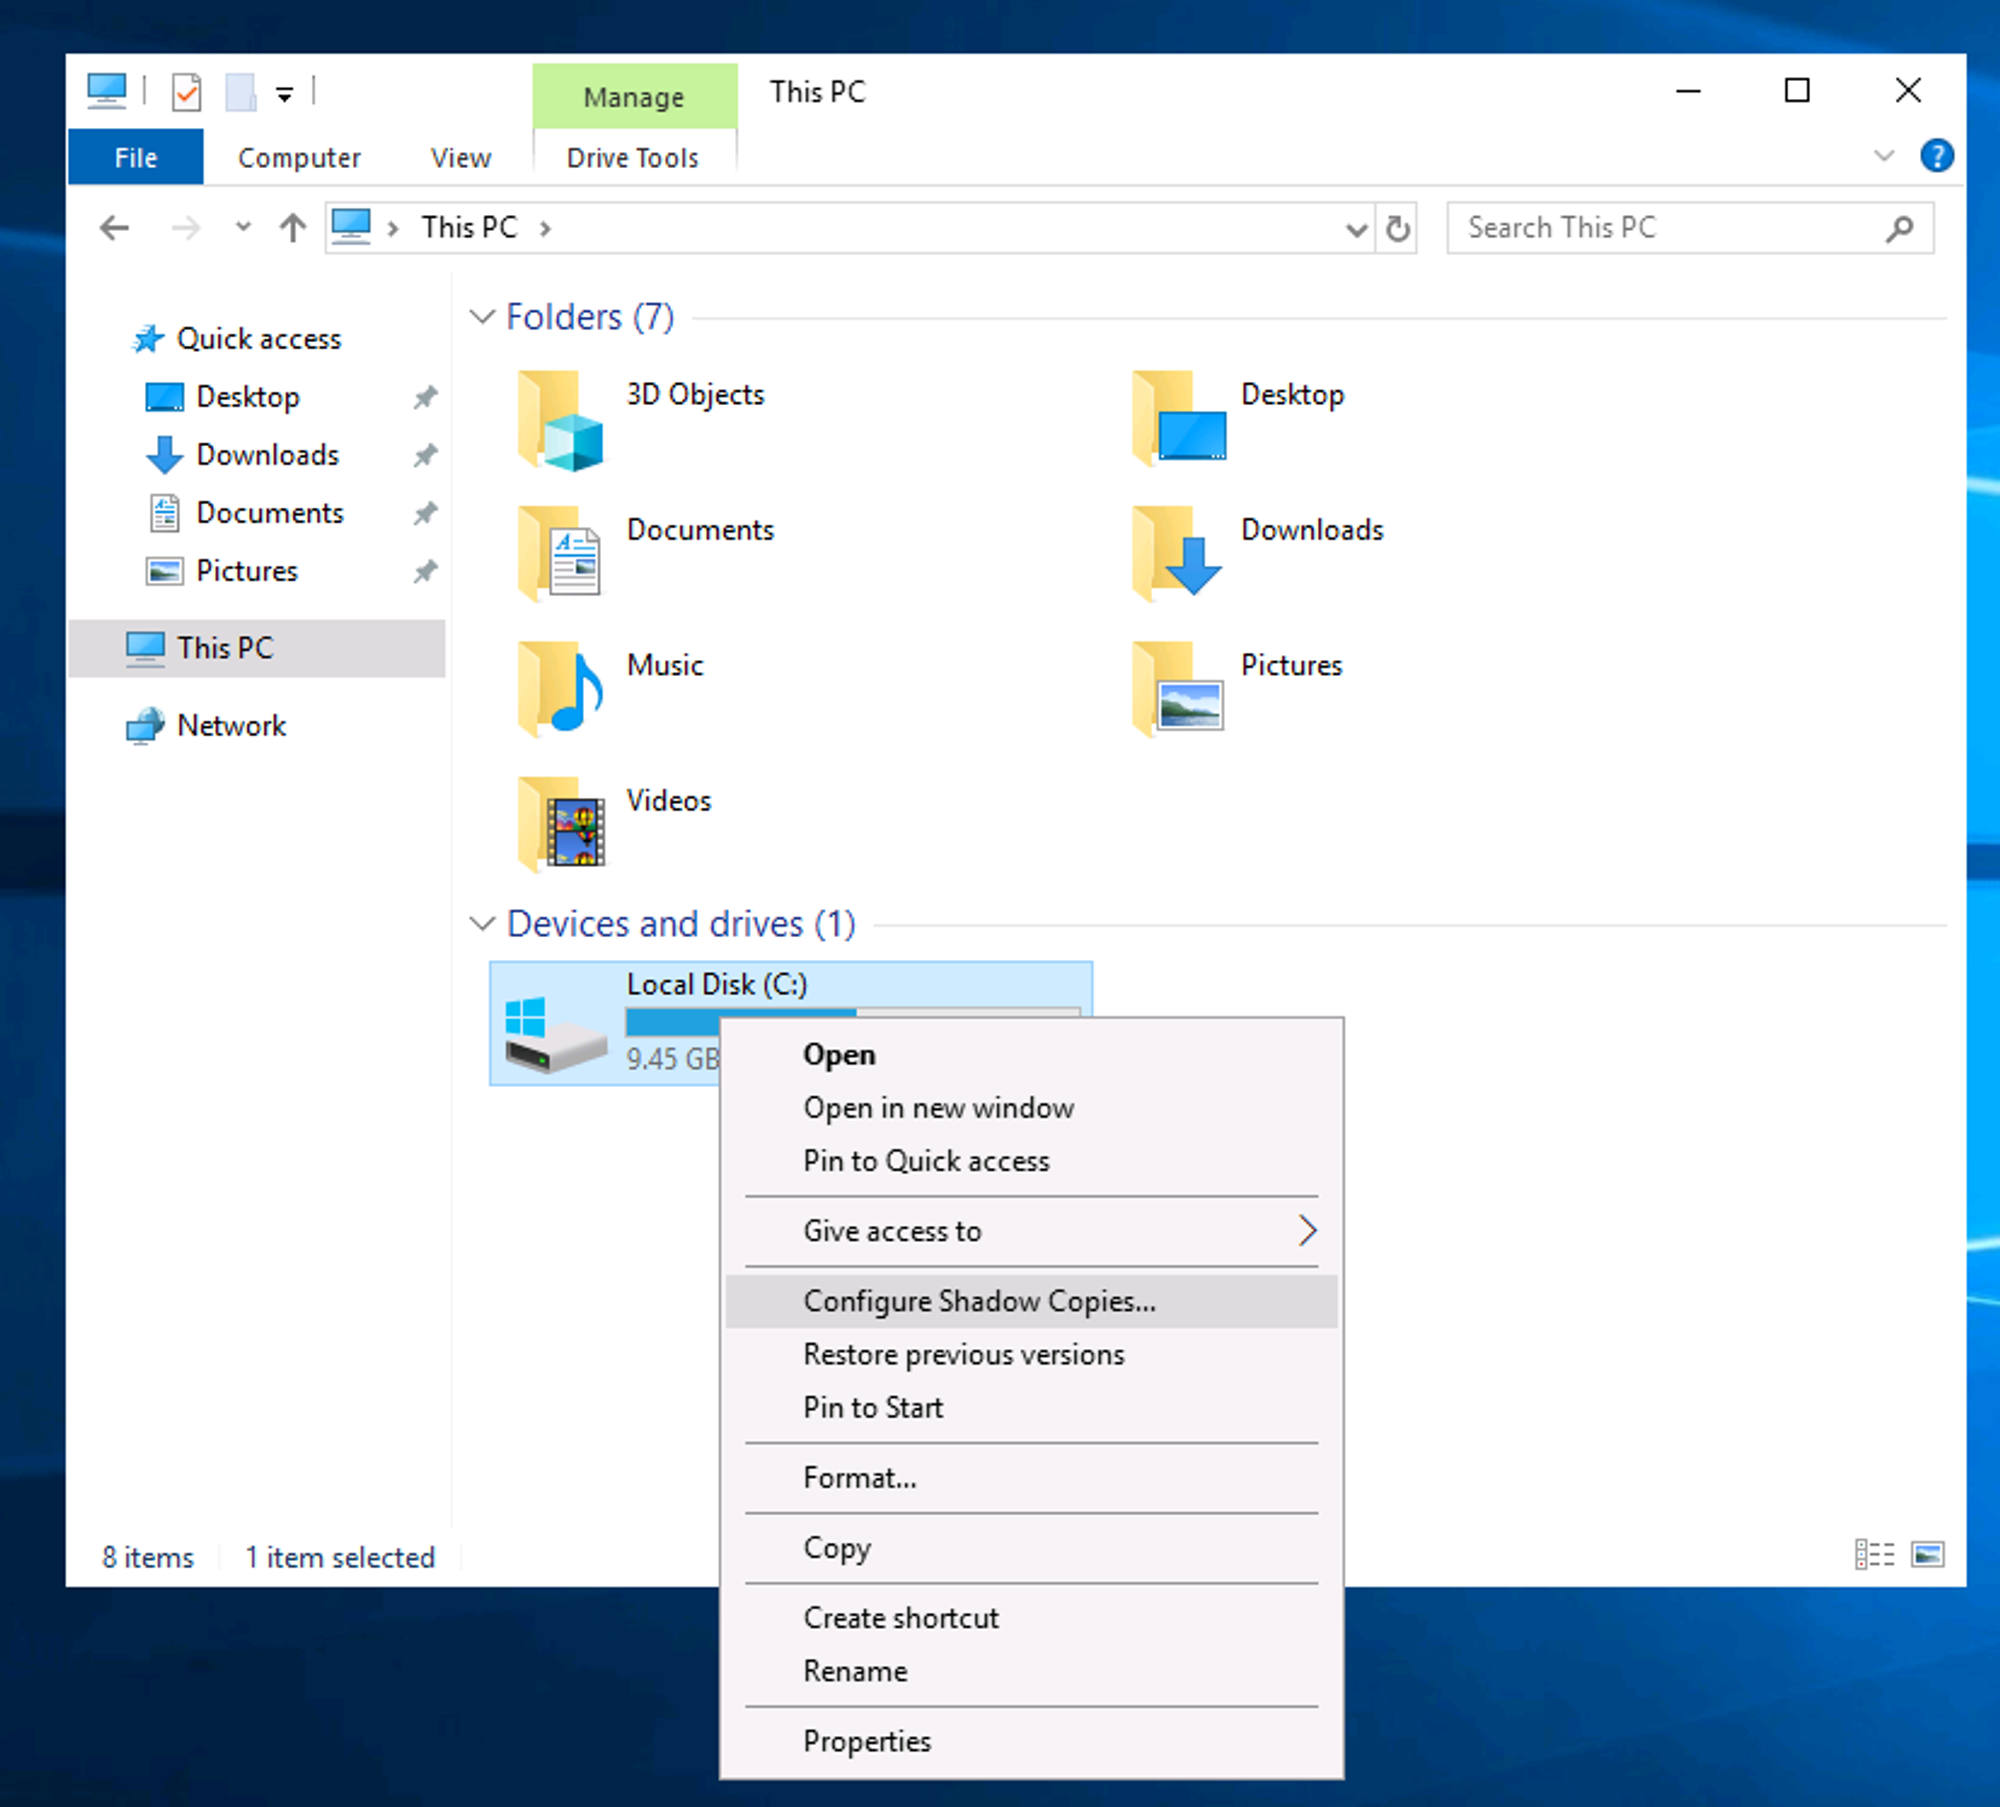Image resolution: width=2000 pixels, height=1807 pixels.
Task: Switch to large icons view in status bar
Action: click(x=1927, y=1555)
